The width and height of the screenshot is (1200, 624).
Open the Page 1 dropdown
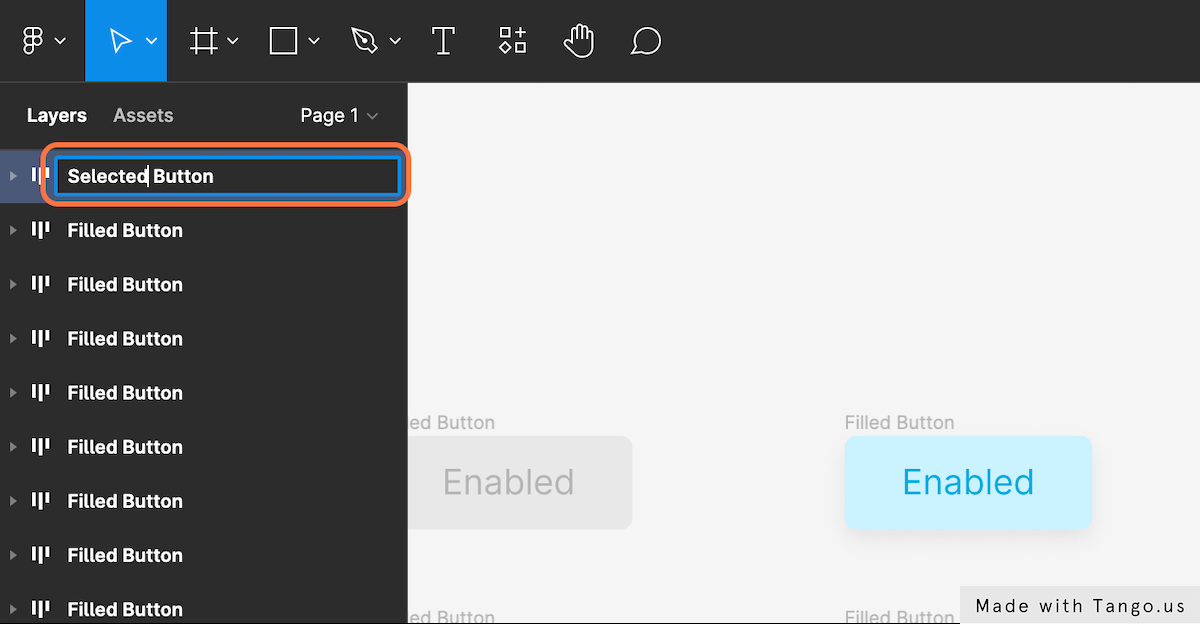[340, 116]
